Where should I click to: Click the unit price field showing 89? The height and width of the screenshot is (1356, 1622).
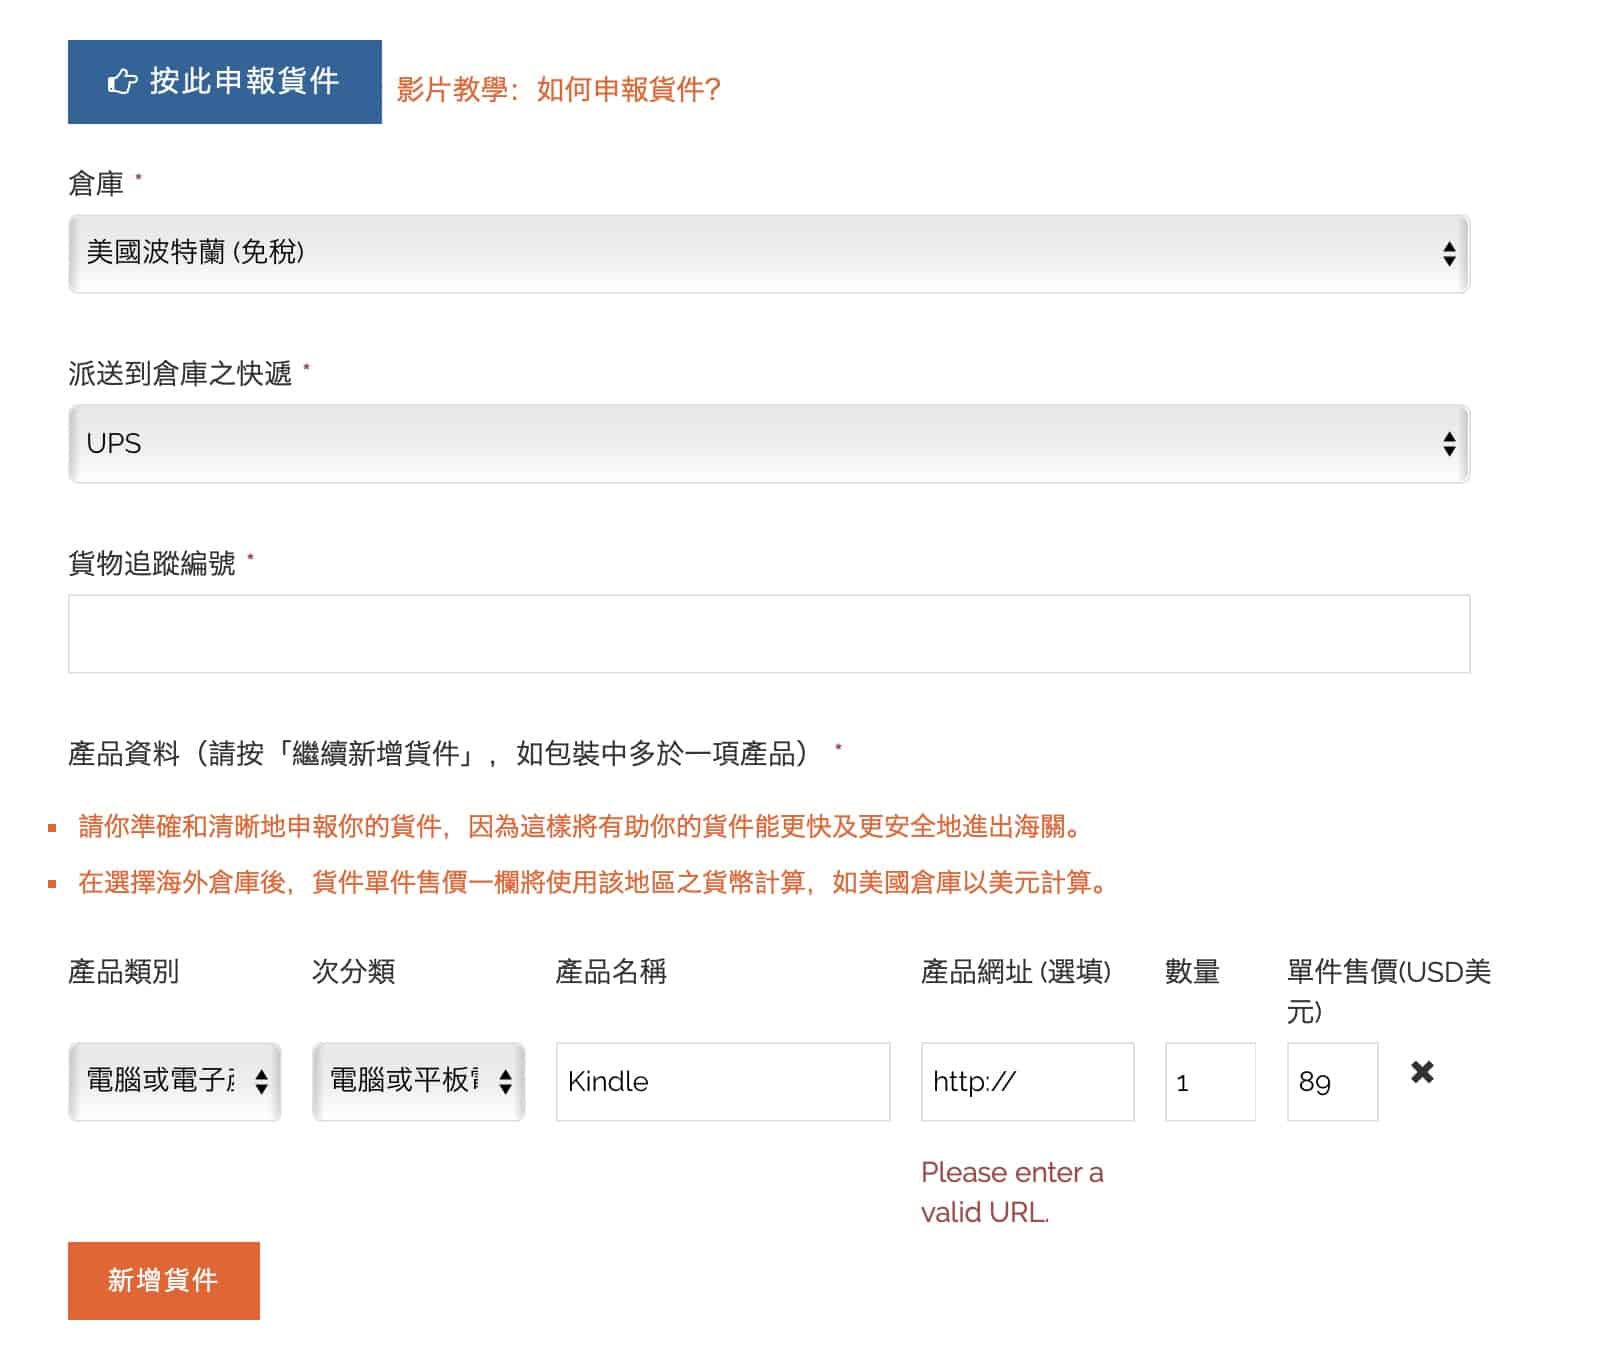click(1331, 1081)
